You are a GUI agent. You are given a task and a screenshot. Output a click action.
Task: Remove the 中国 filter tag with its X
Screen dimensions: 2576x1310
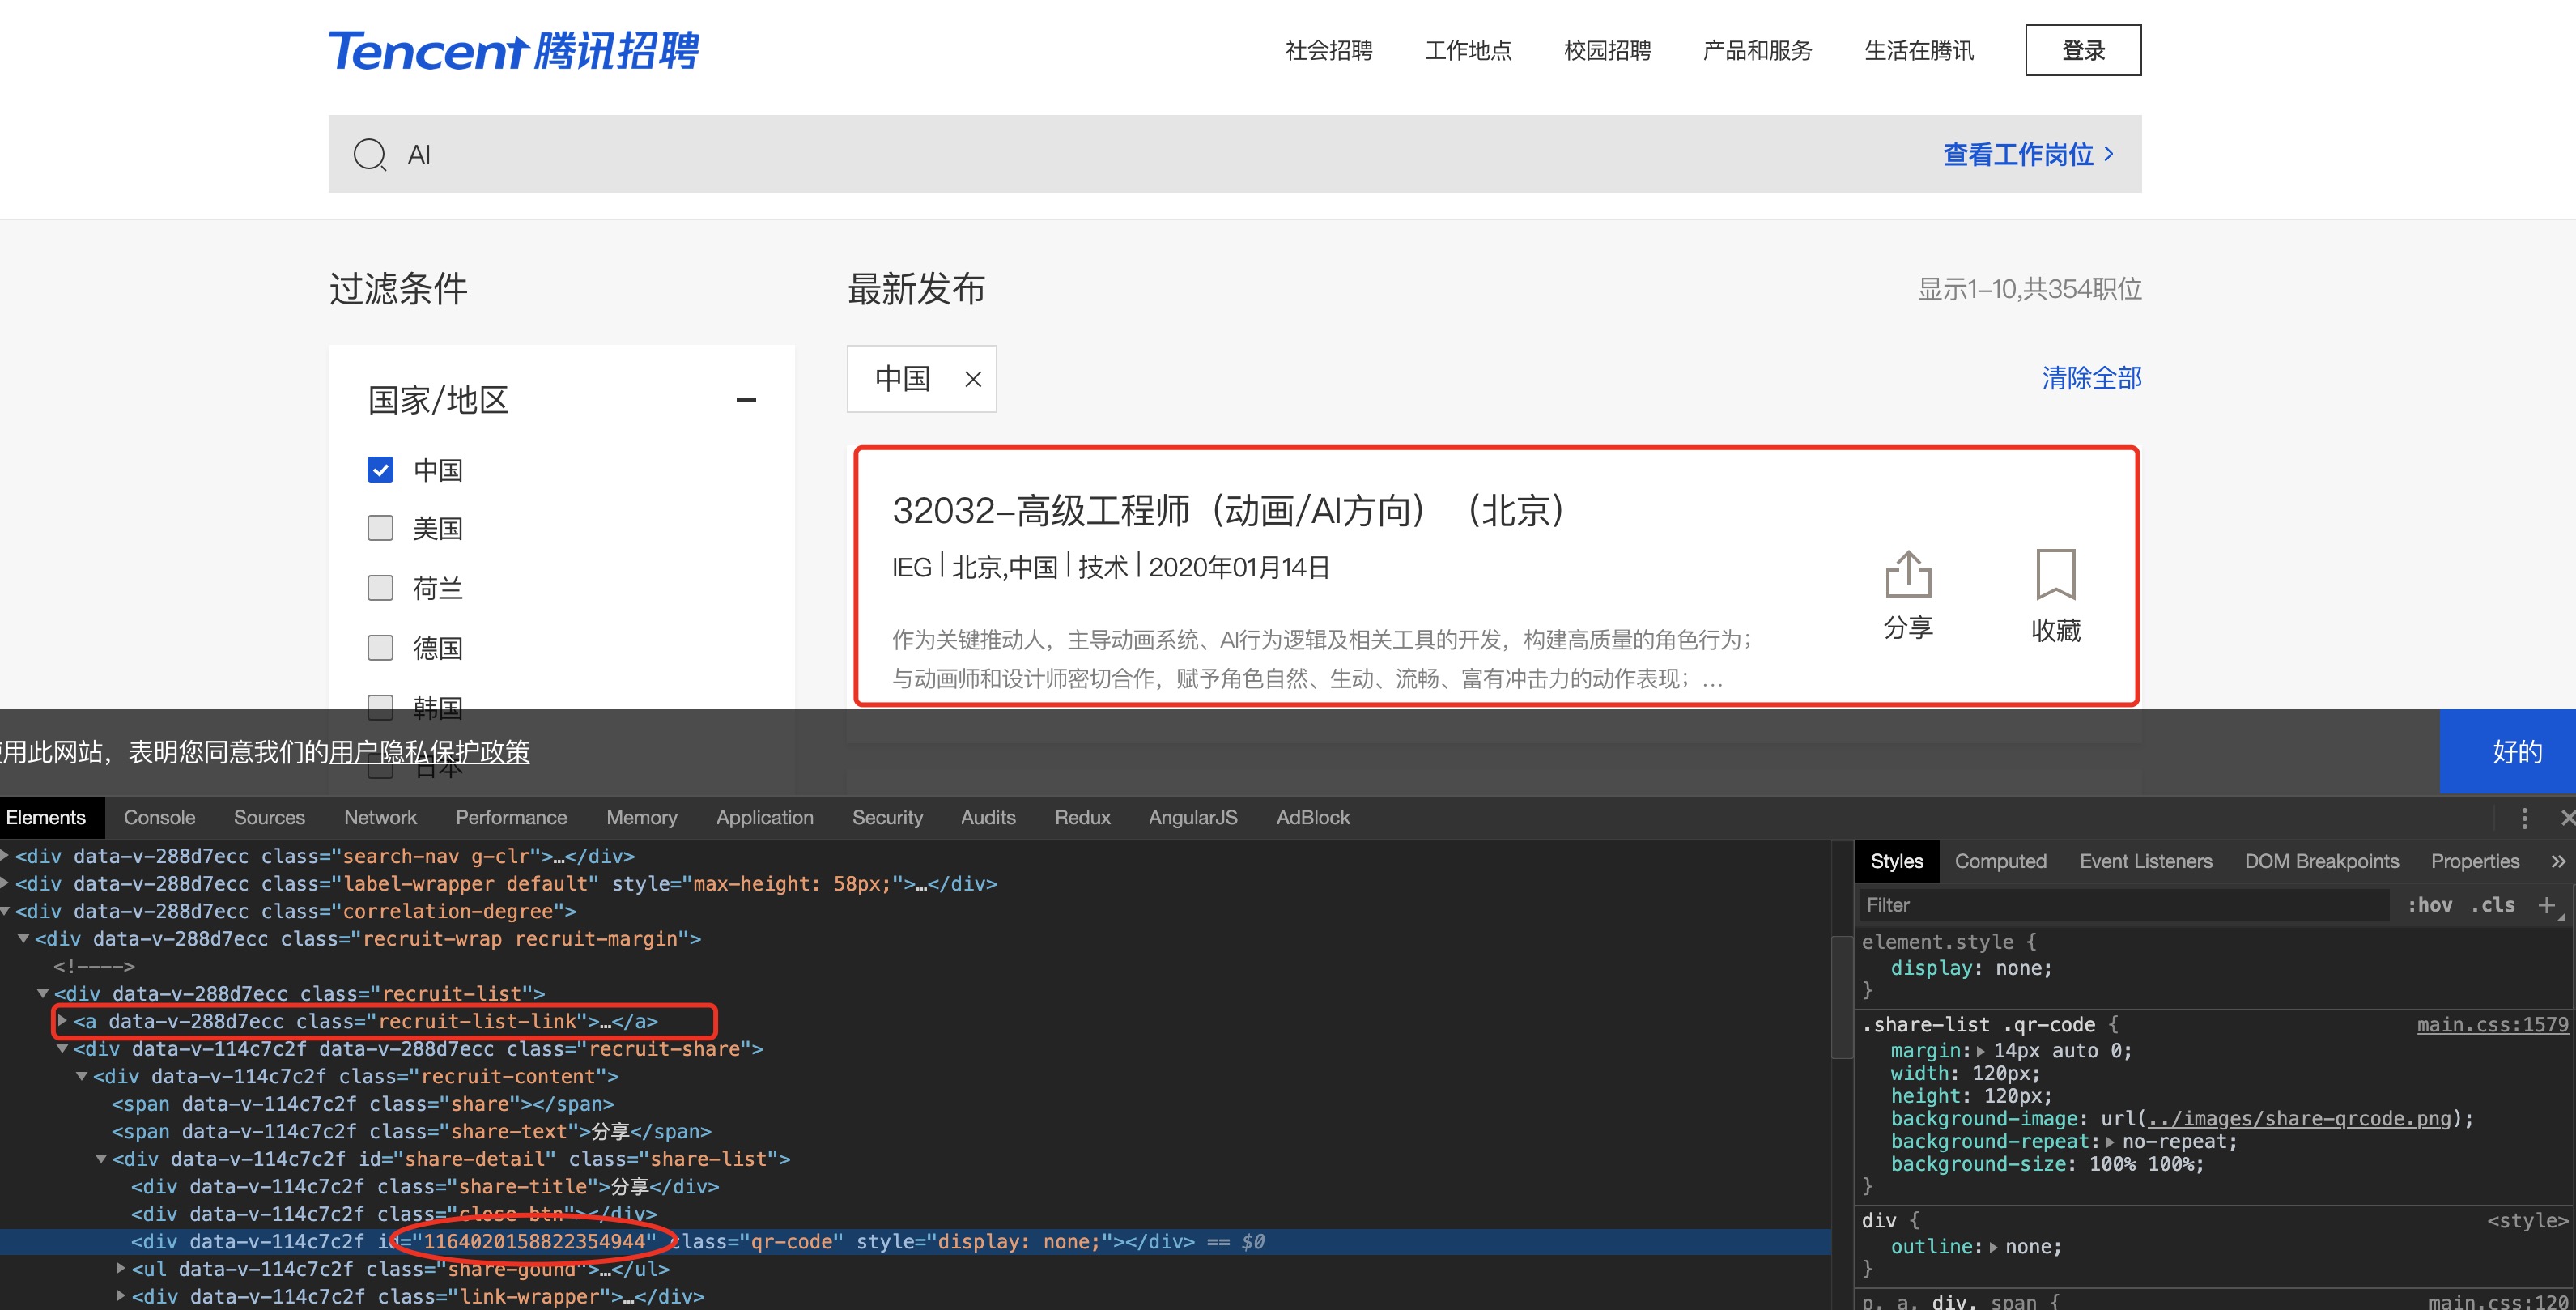[x=972, y=379]
